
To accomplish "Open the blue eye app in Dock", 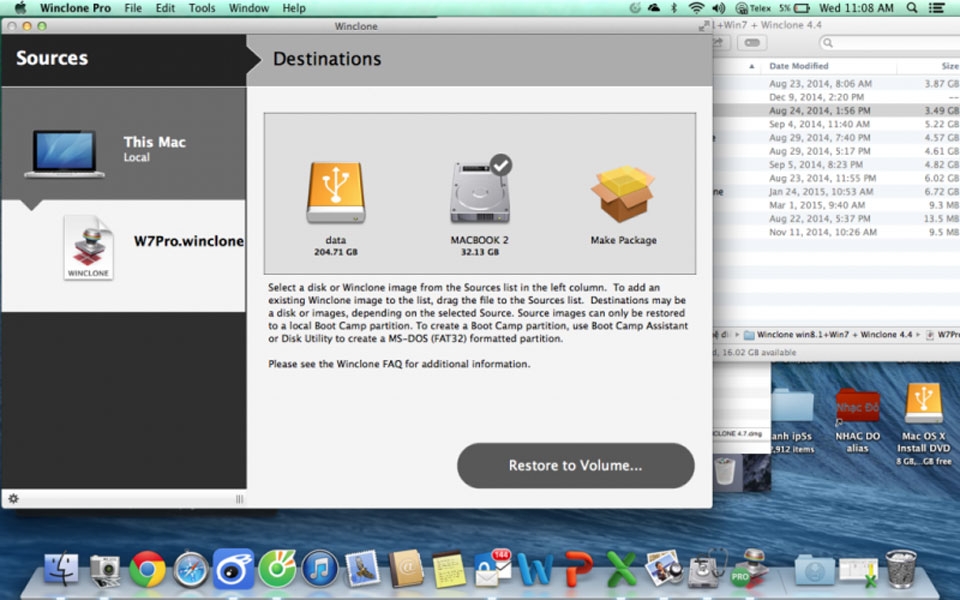I will (233, 569).
